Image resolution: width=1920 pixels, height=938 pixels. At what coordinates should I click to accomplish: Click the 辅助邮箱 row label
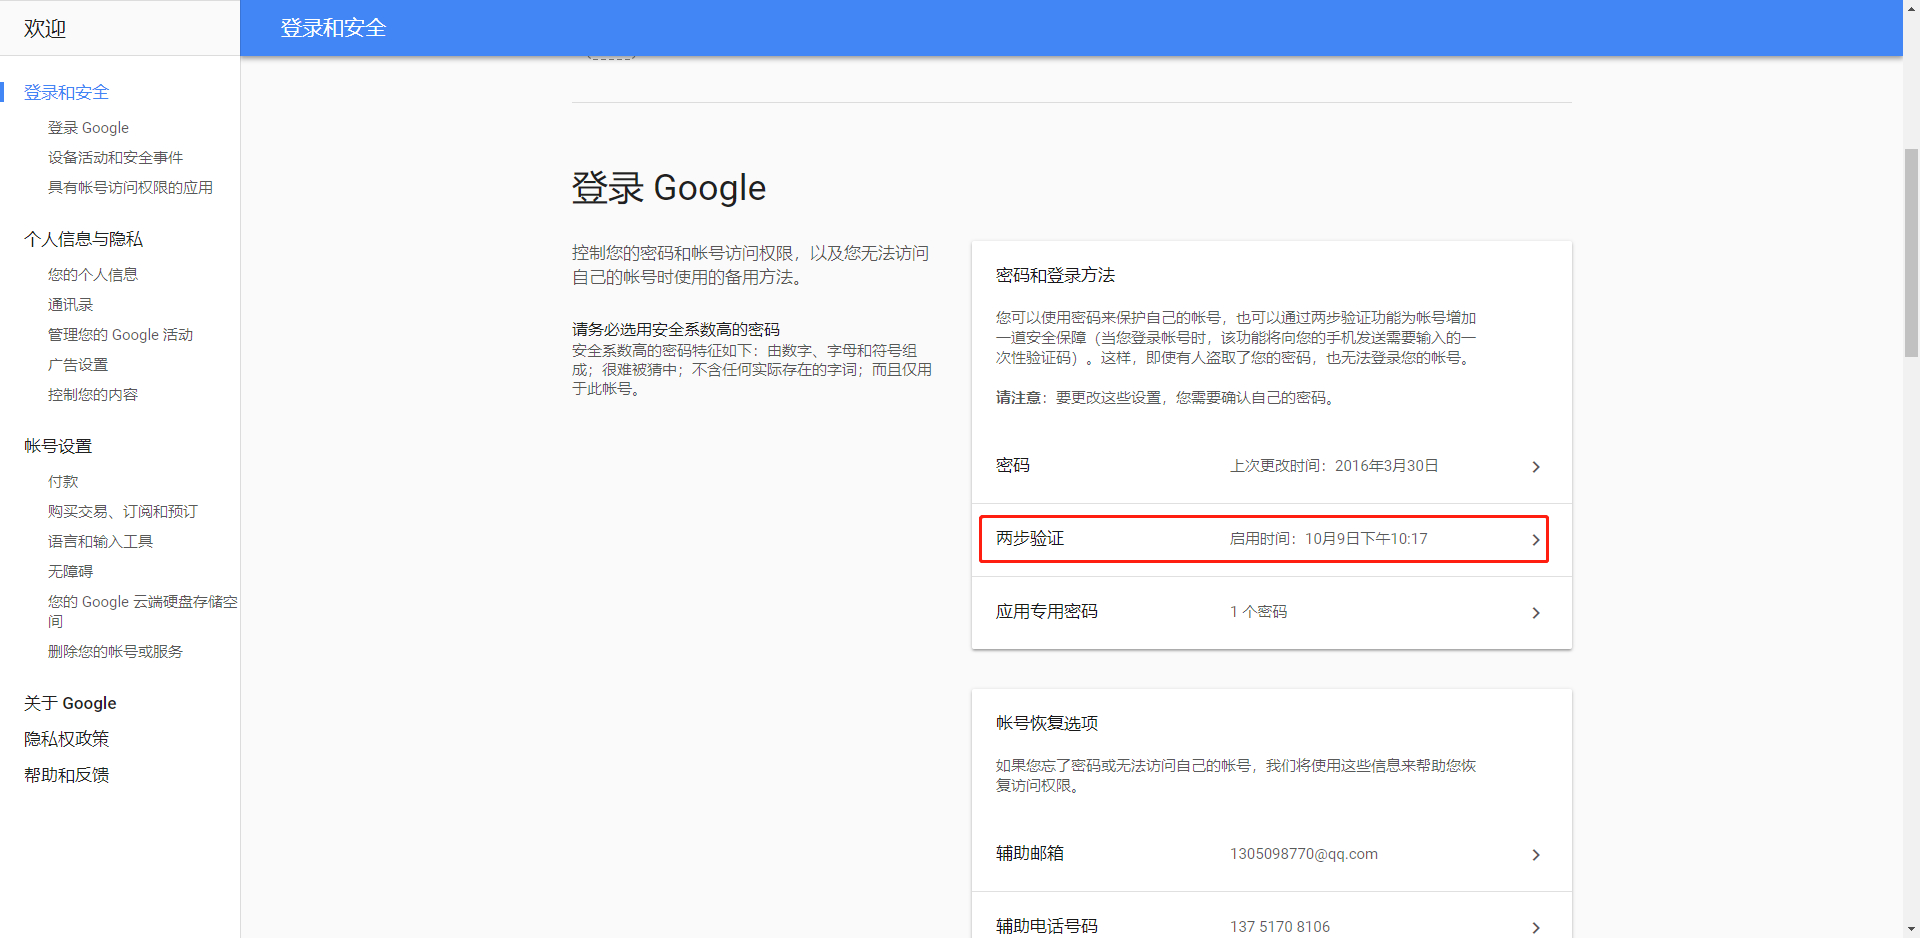point(1030,853)
